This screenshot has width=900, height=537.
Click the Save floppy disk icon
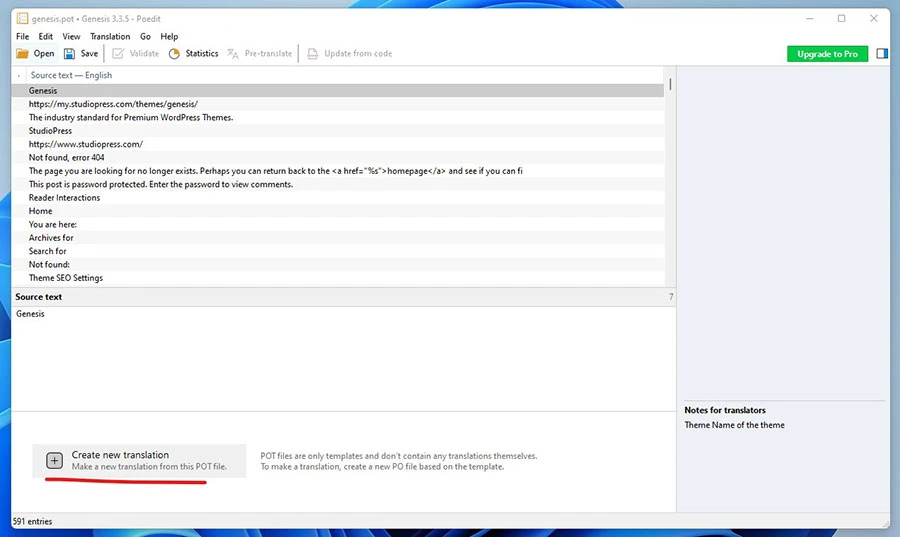[70, 54]
